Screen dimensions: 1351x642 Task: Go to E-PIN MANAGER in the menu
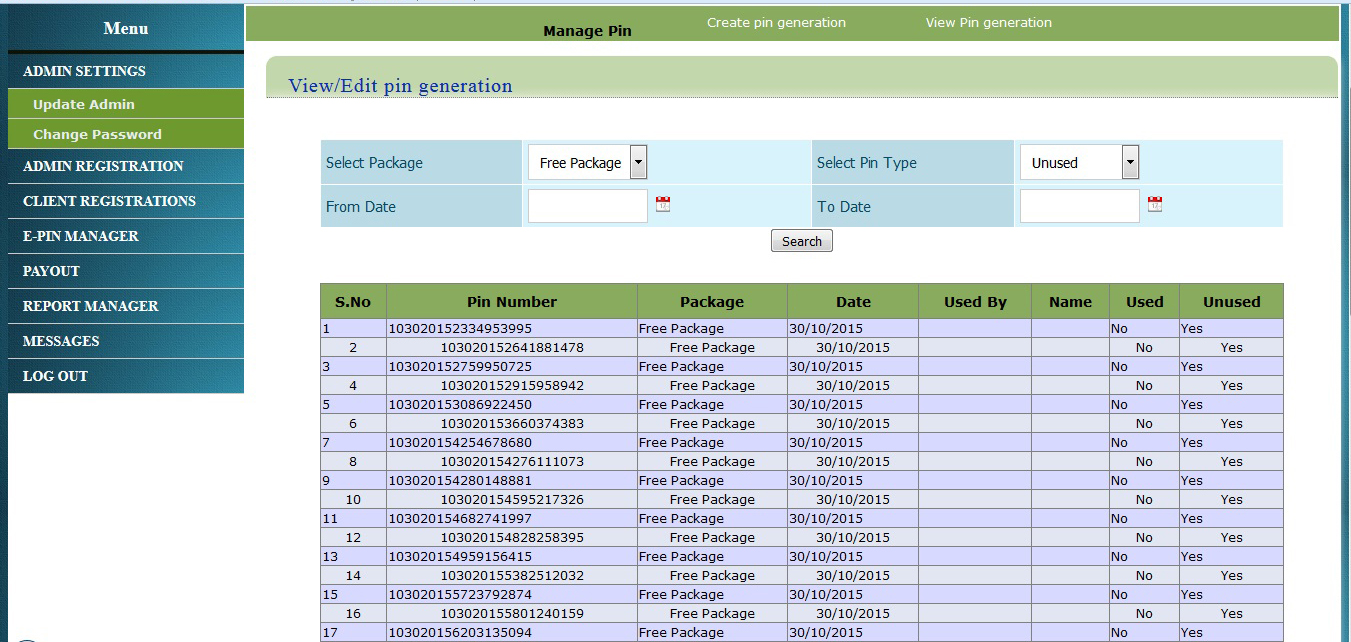pos(81,236)
